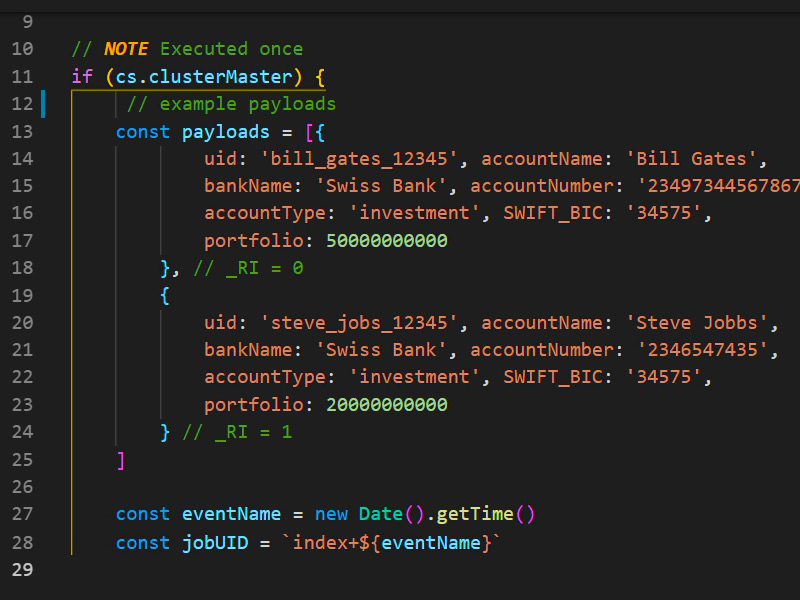Click the '// example payloads' comment
Screen dimensions: 800x600
(231, 104)
